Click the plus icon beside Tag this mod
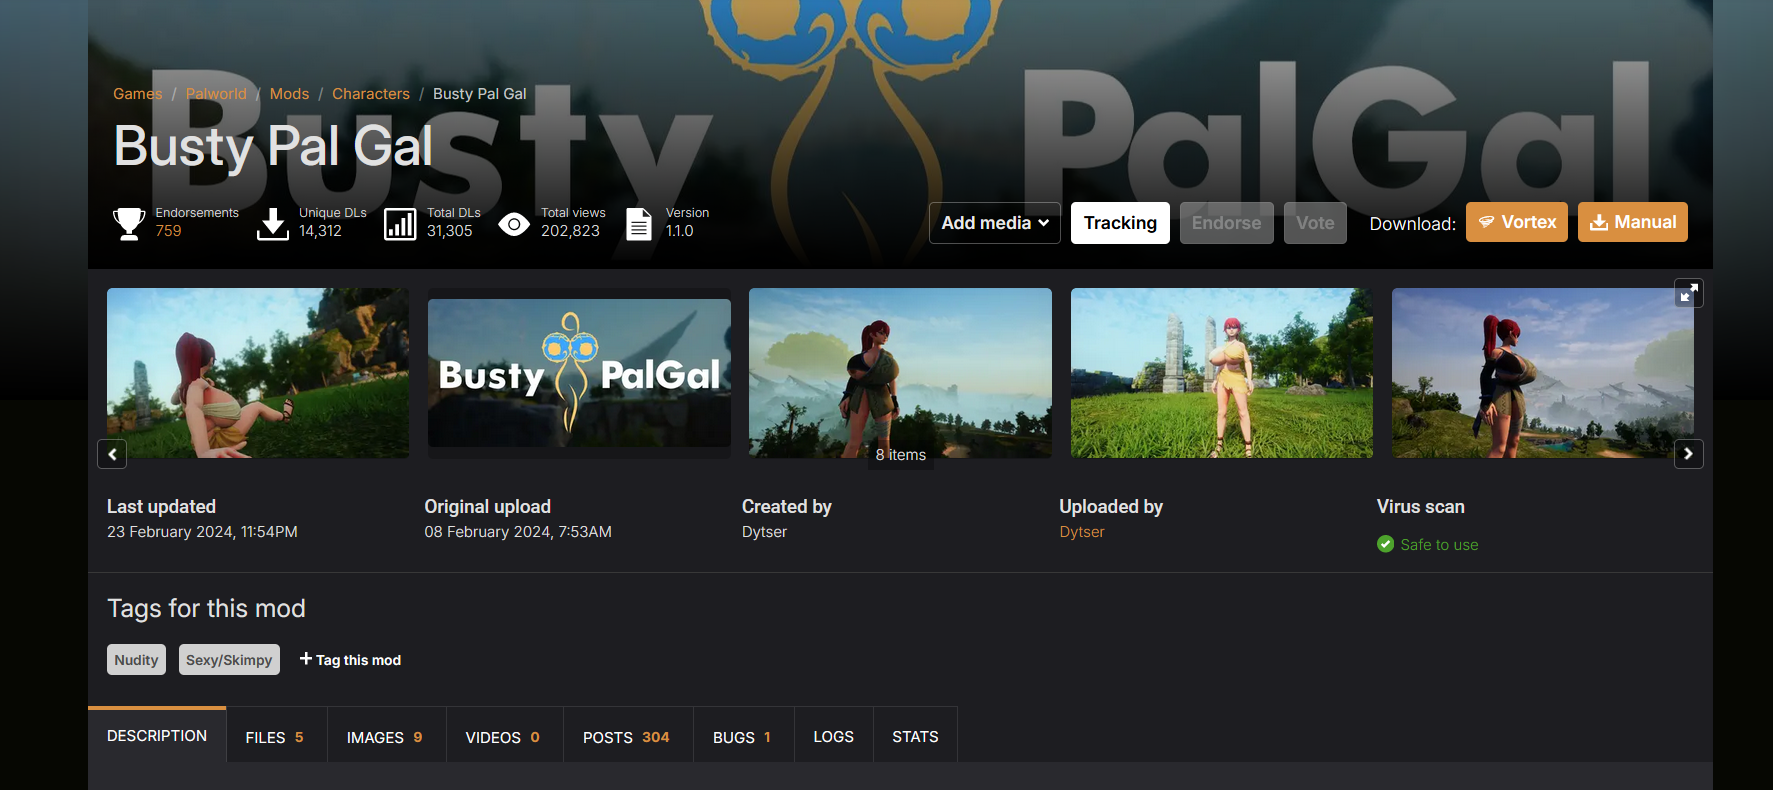The height and width of the screenshot is (790, 1773). tap(306, 659)
